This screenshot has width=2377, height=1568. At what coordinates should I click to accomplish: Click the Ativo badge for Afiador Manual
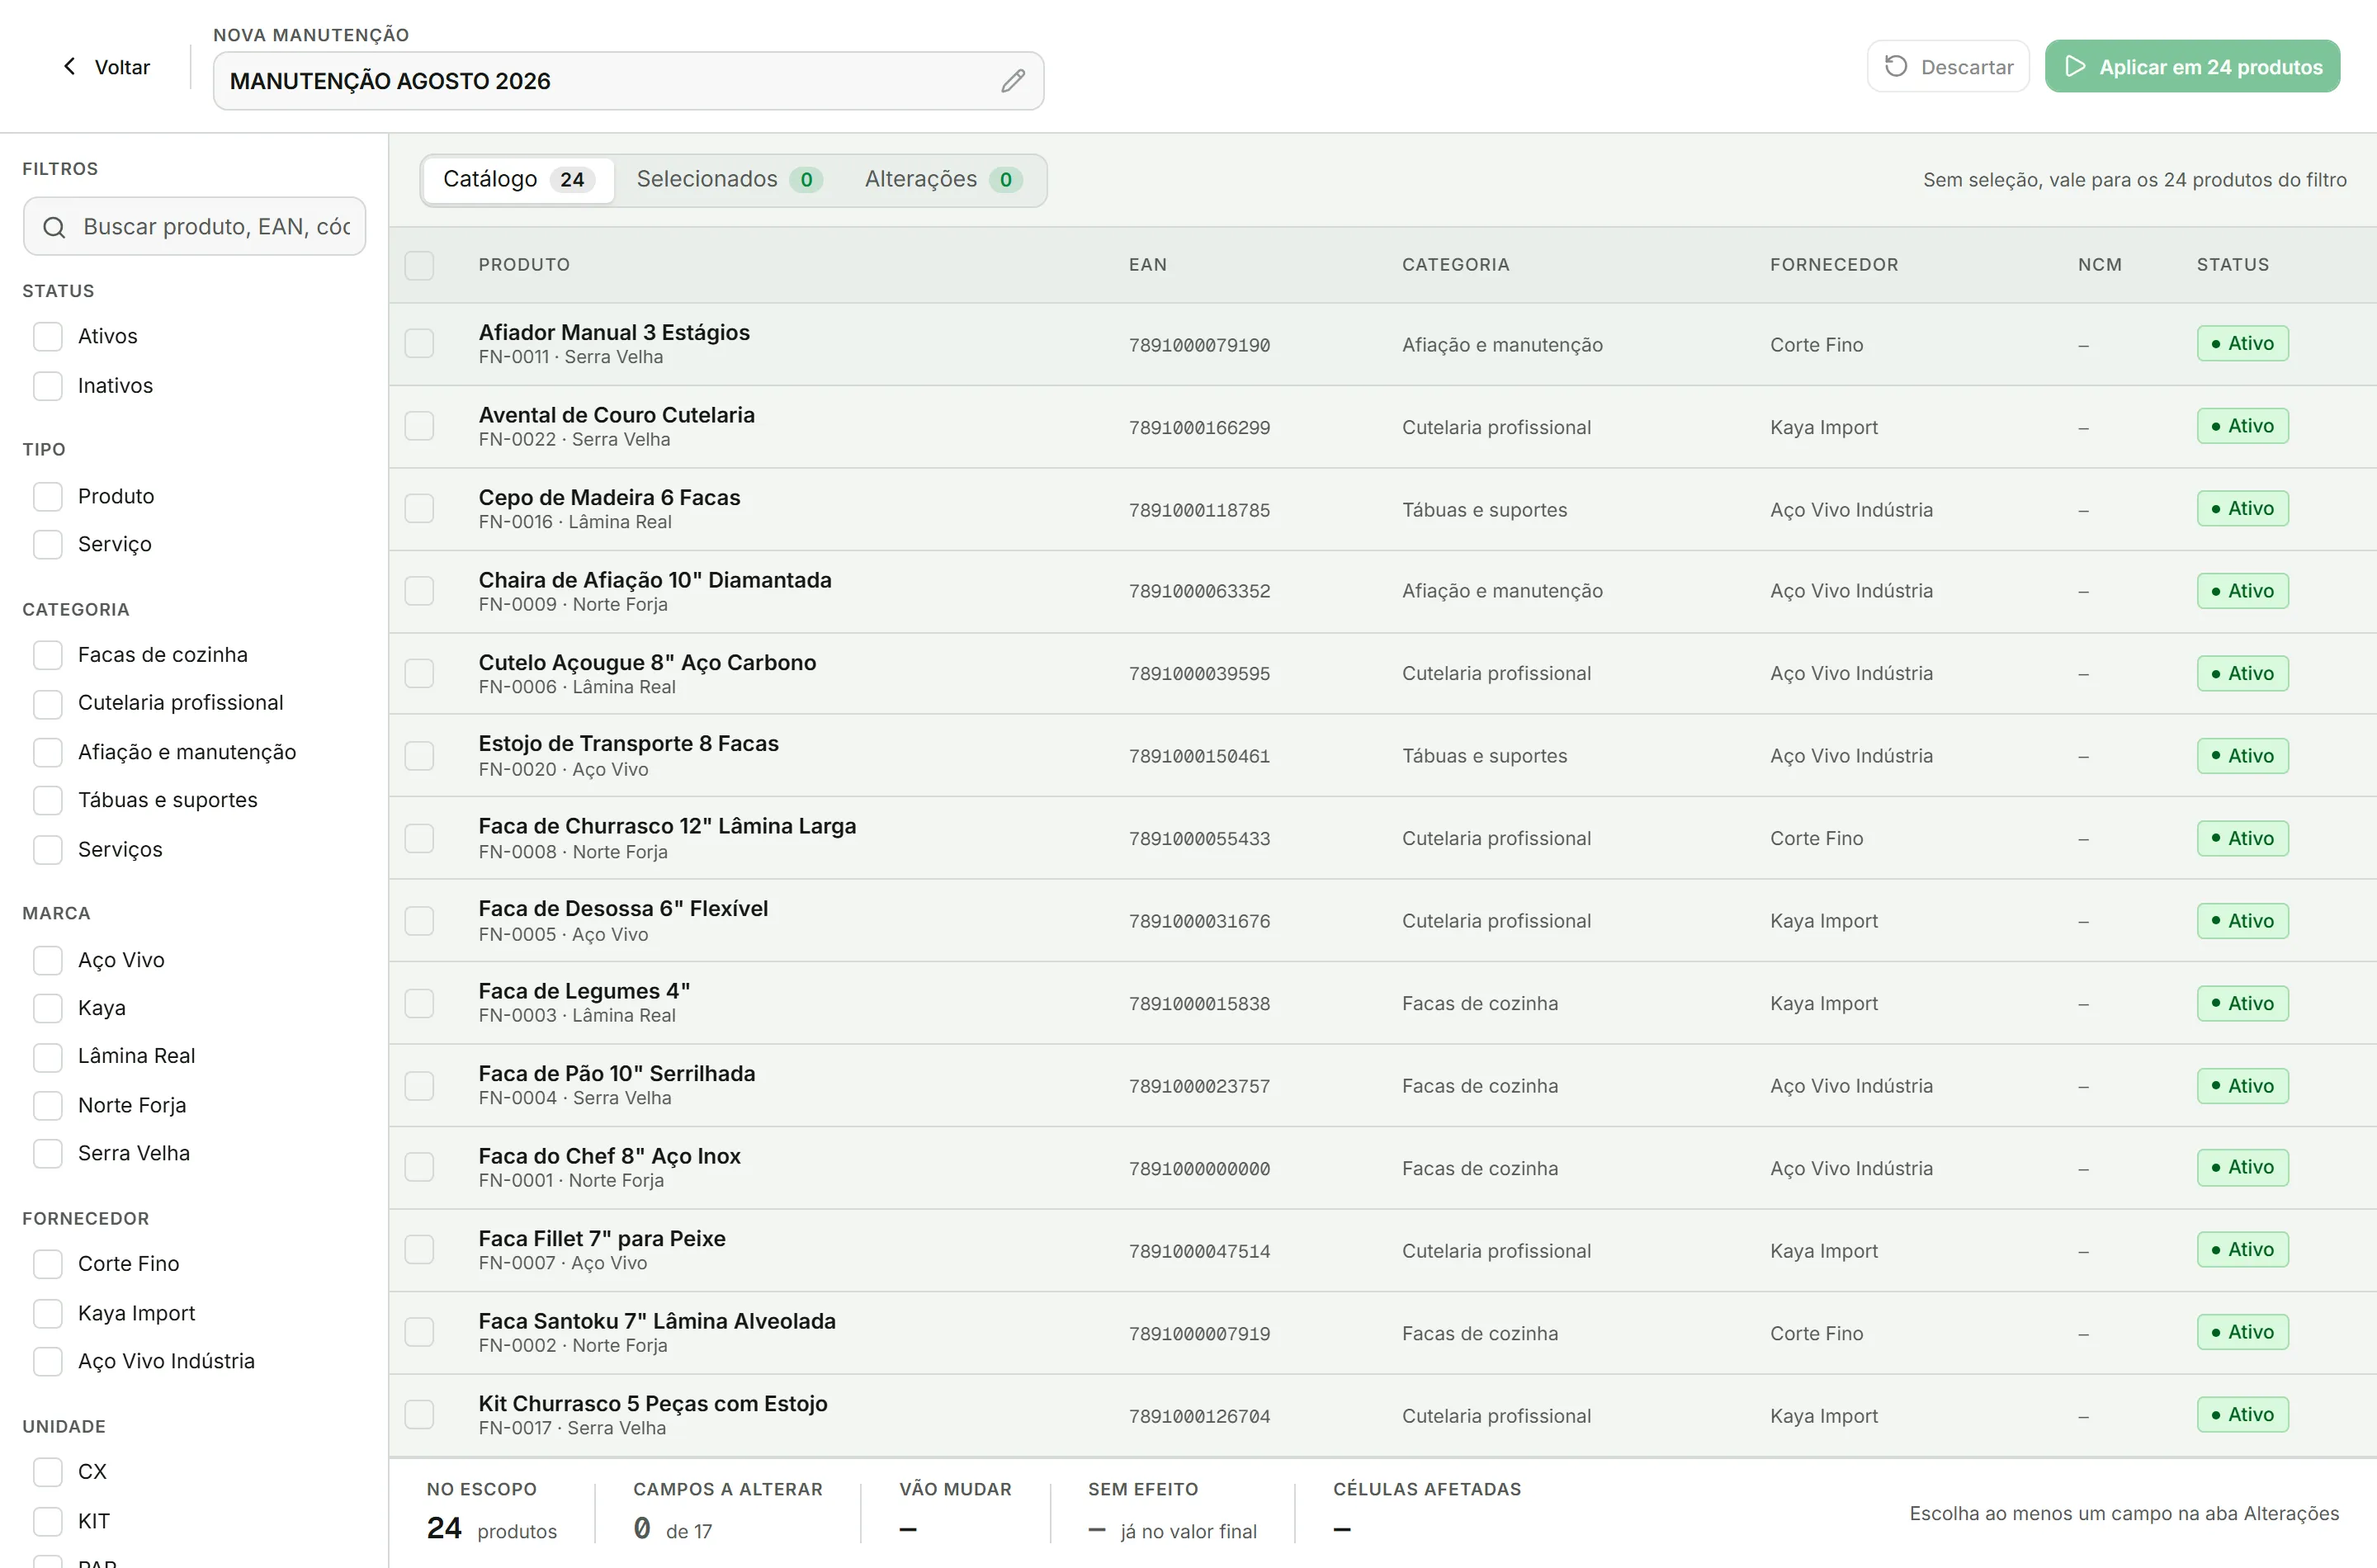click(2243, 344)
